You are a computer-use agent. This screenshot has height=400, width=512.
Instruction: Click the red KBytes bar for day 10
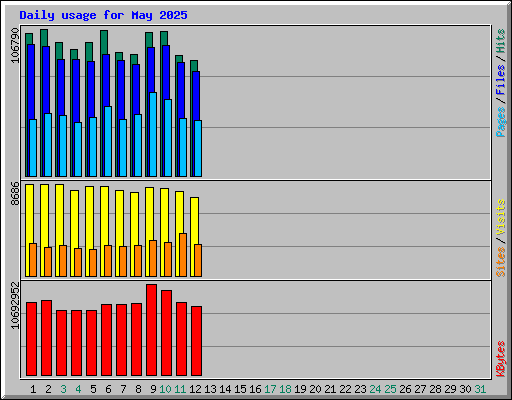[x=166, y=333]
